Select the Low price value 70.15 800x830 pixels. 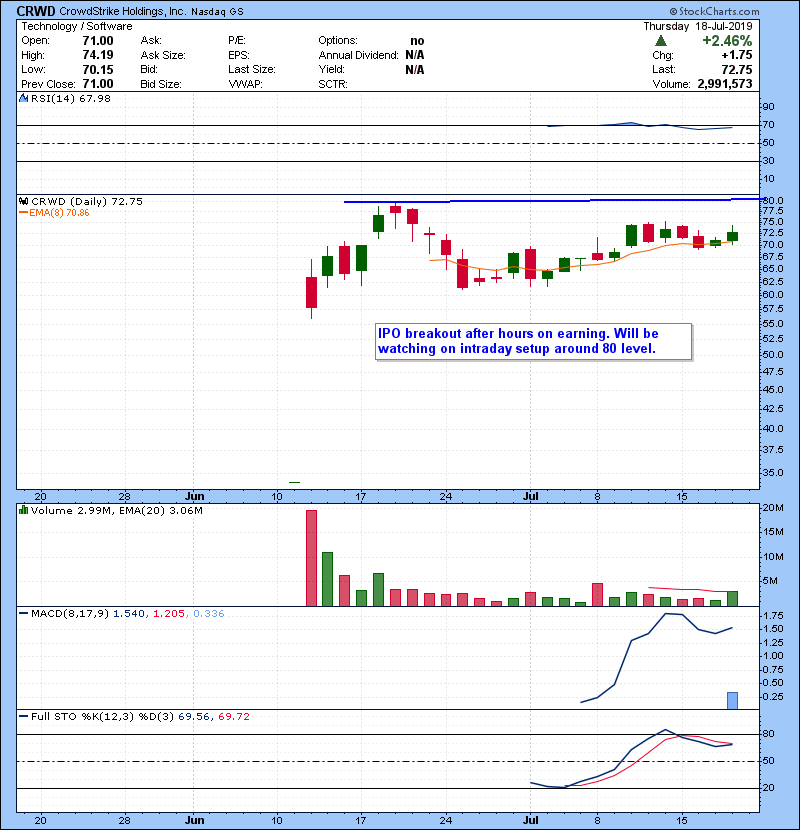(x=98, y=69)
